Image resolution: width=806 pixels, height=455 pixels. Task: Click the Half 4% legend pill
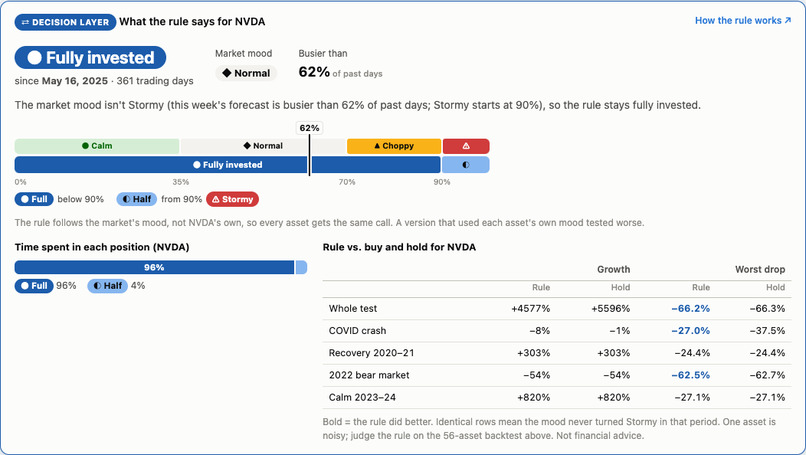[107, 286]
